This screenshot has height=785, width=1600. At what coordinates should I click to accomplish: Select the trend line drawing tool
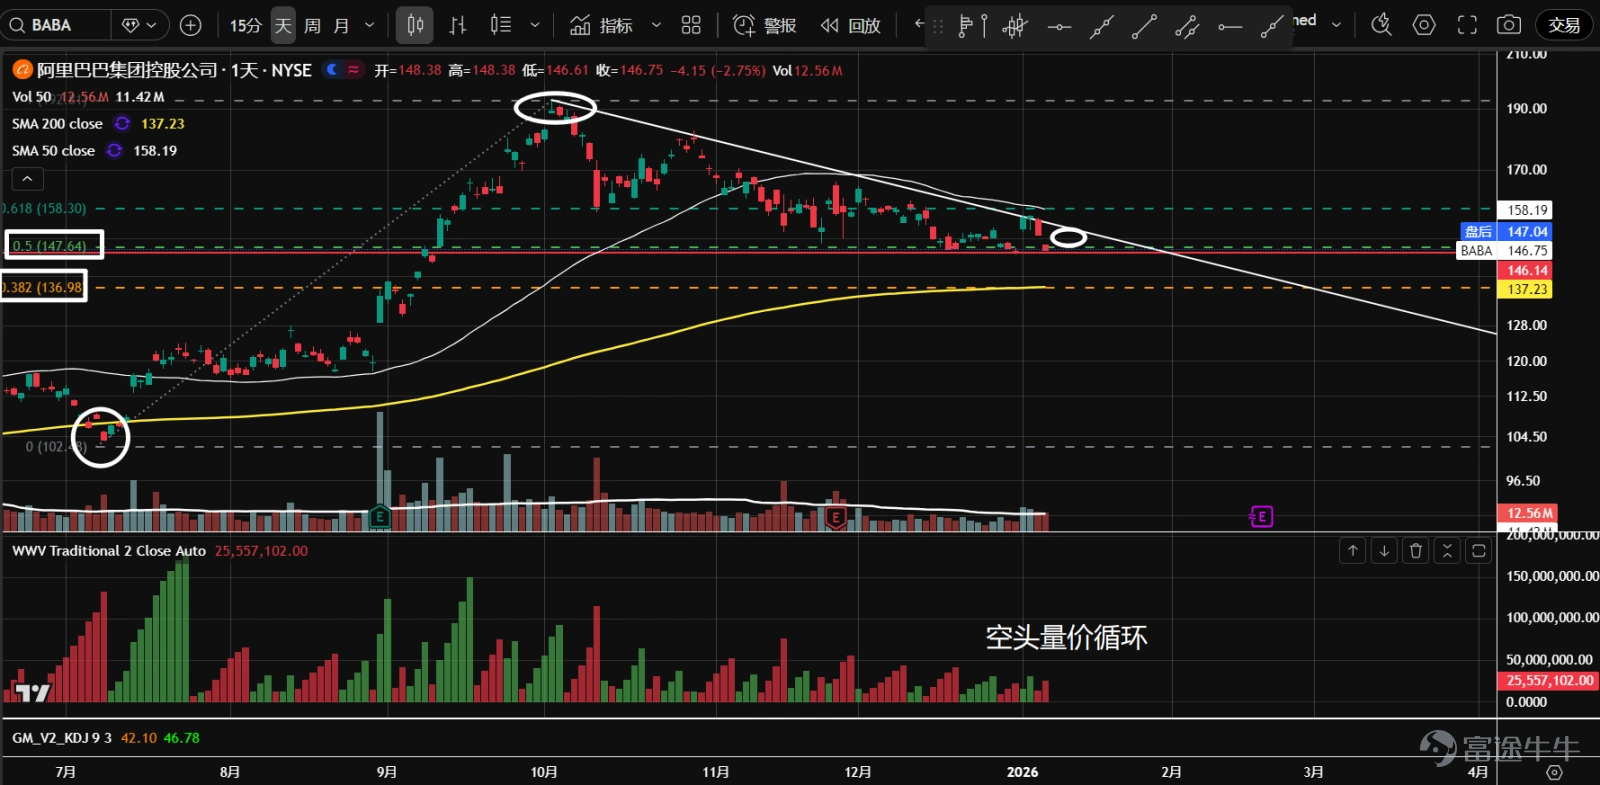[1144, 27]
